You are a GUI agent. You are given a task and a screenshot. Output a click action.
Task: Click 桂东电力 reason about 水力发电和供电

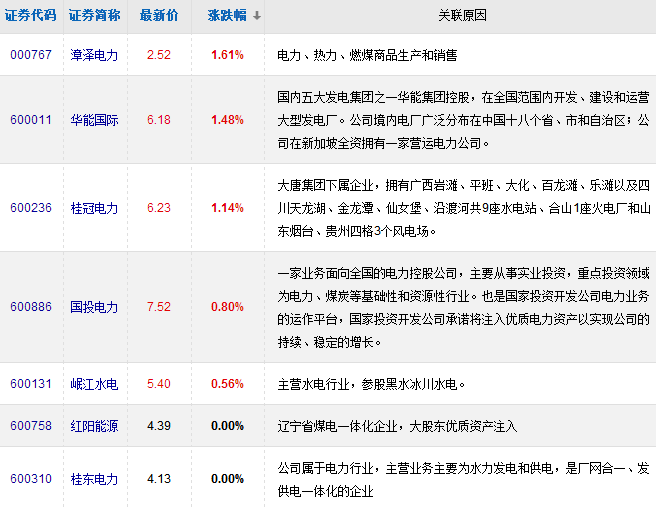click(463, 479)
